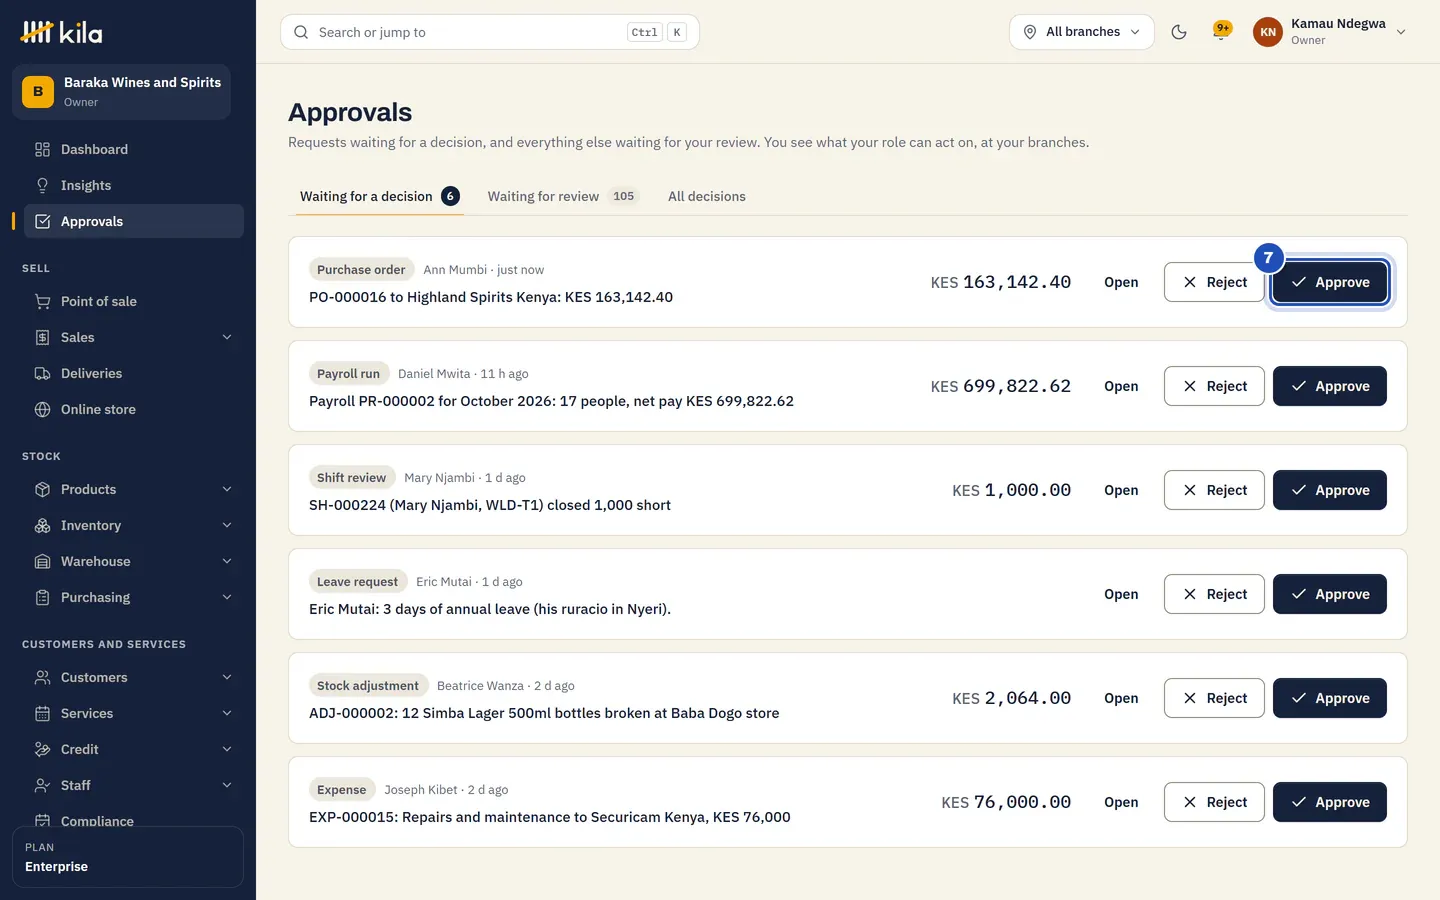Expand the Inventory submenu chevron
The width and height of the screenshot is (1440, 900).
click(227, 525)
